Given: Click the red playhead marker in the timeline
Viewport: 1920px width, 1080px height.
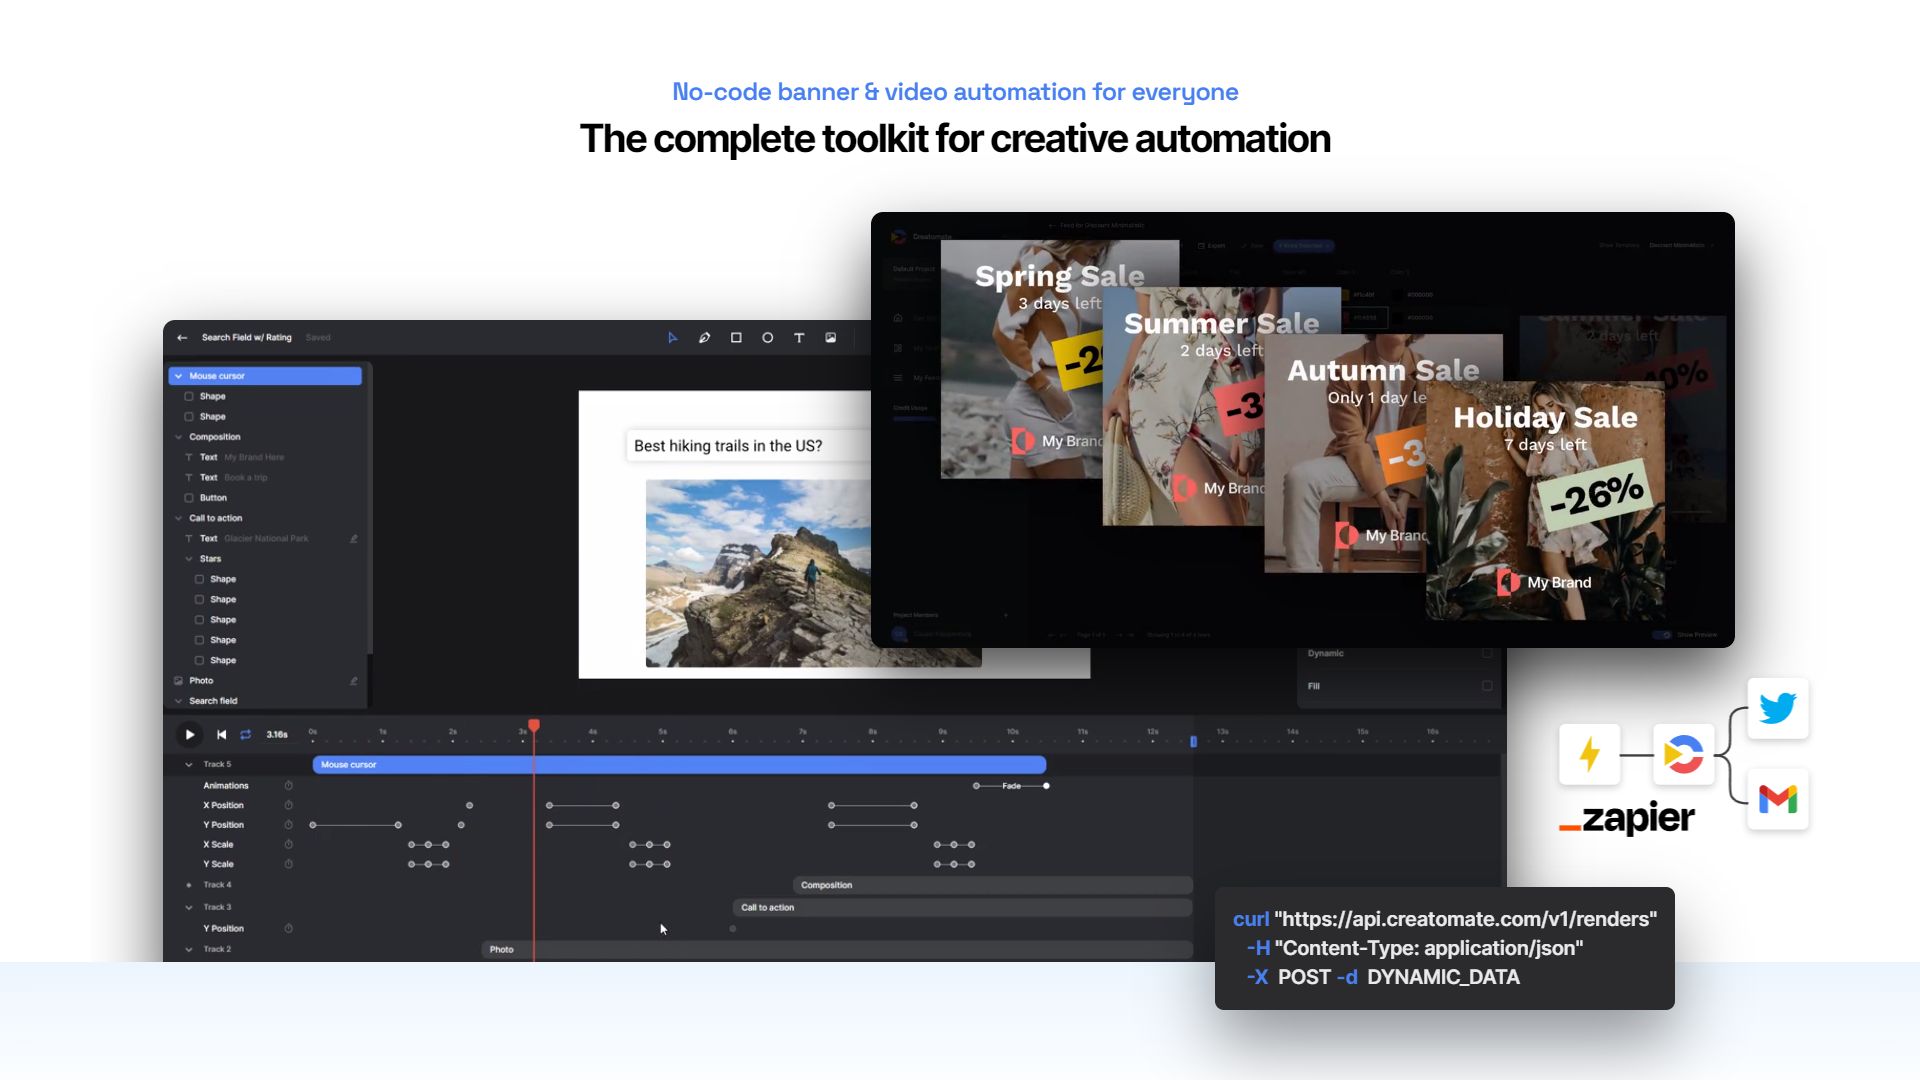Looking at the screenshot, I should point(534,724).
